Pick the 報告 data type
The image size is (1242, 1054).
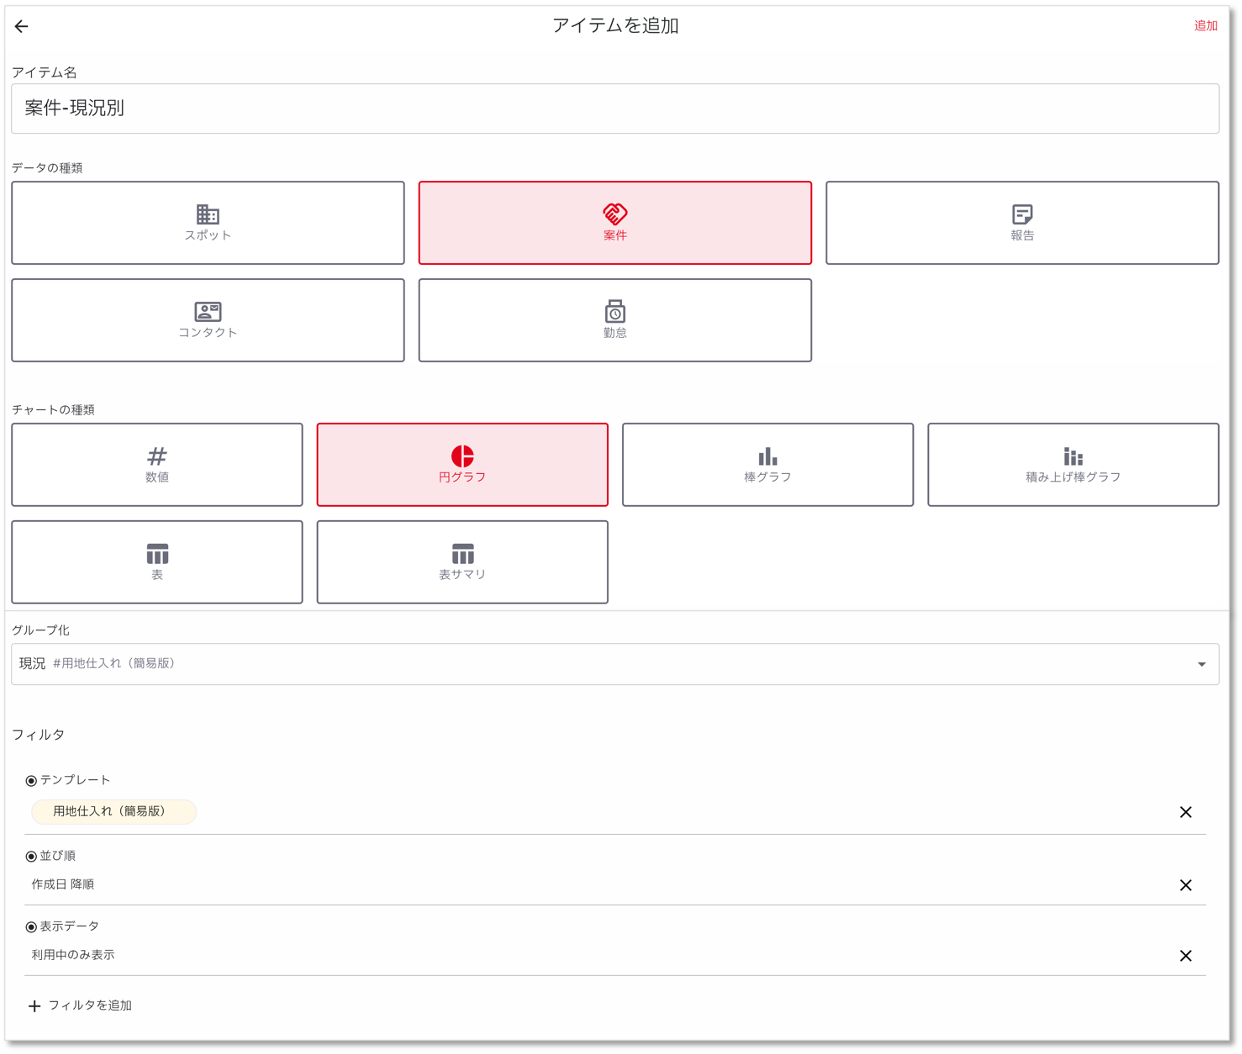(1021, 223)
